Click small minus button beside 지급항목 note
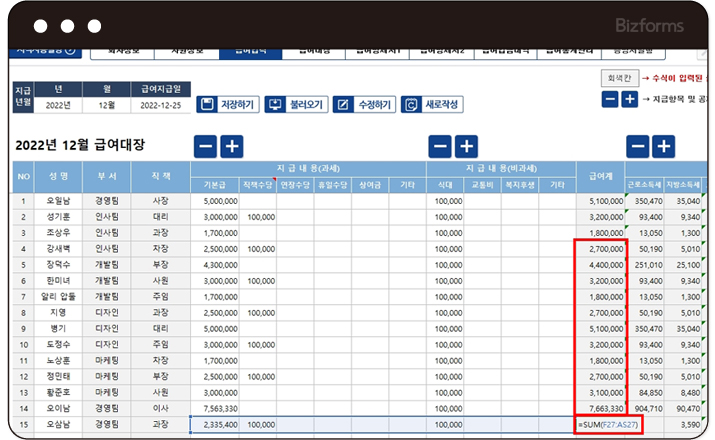The width and height of the screenshot is (715, 440). (610, 99)
